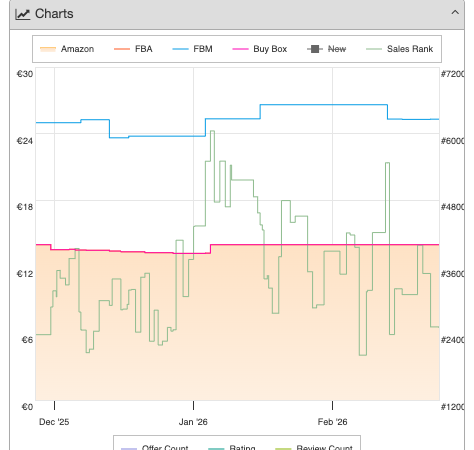Click the Dec '25 axis label
474x450 pixels.
click(x=54, y=422)
